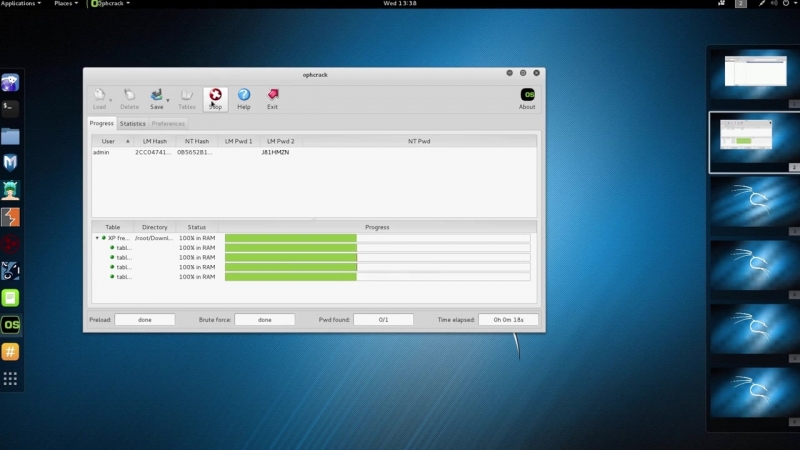Open the top Iceweasel icon in dock

10,82
